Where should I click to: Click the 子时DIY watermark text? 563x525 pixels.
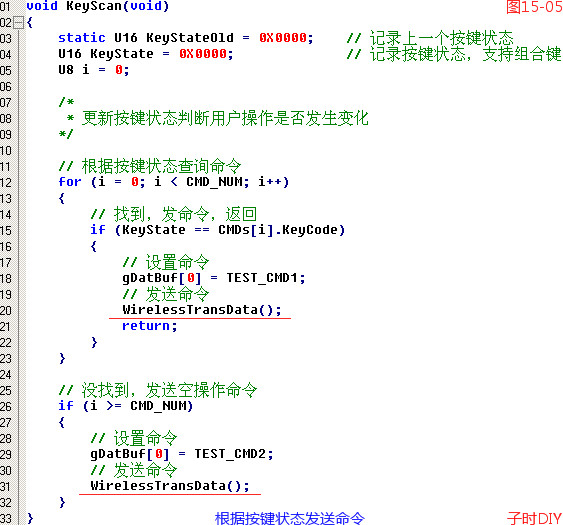click(535, 518)
